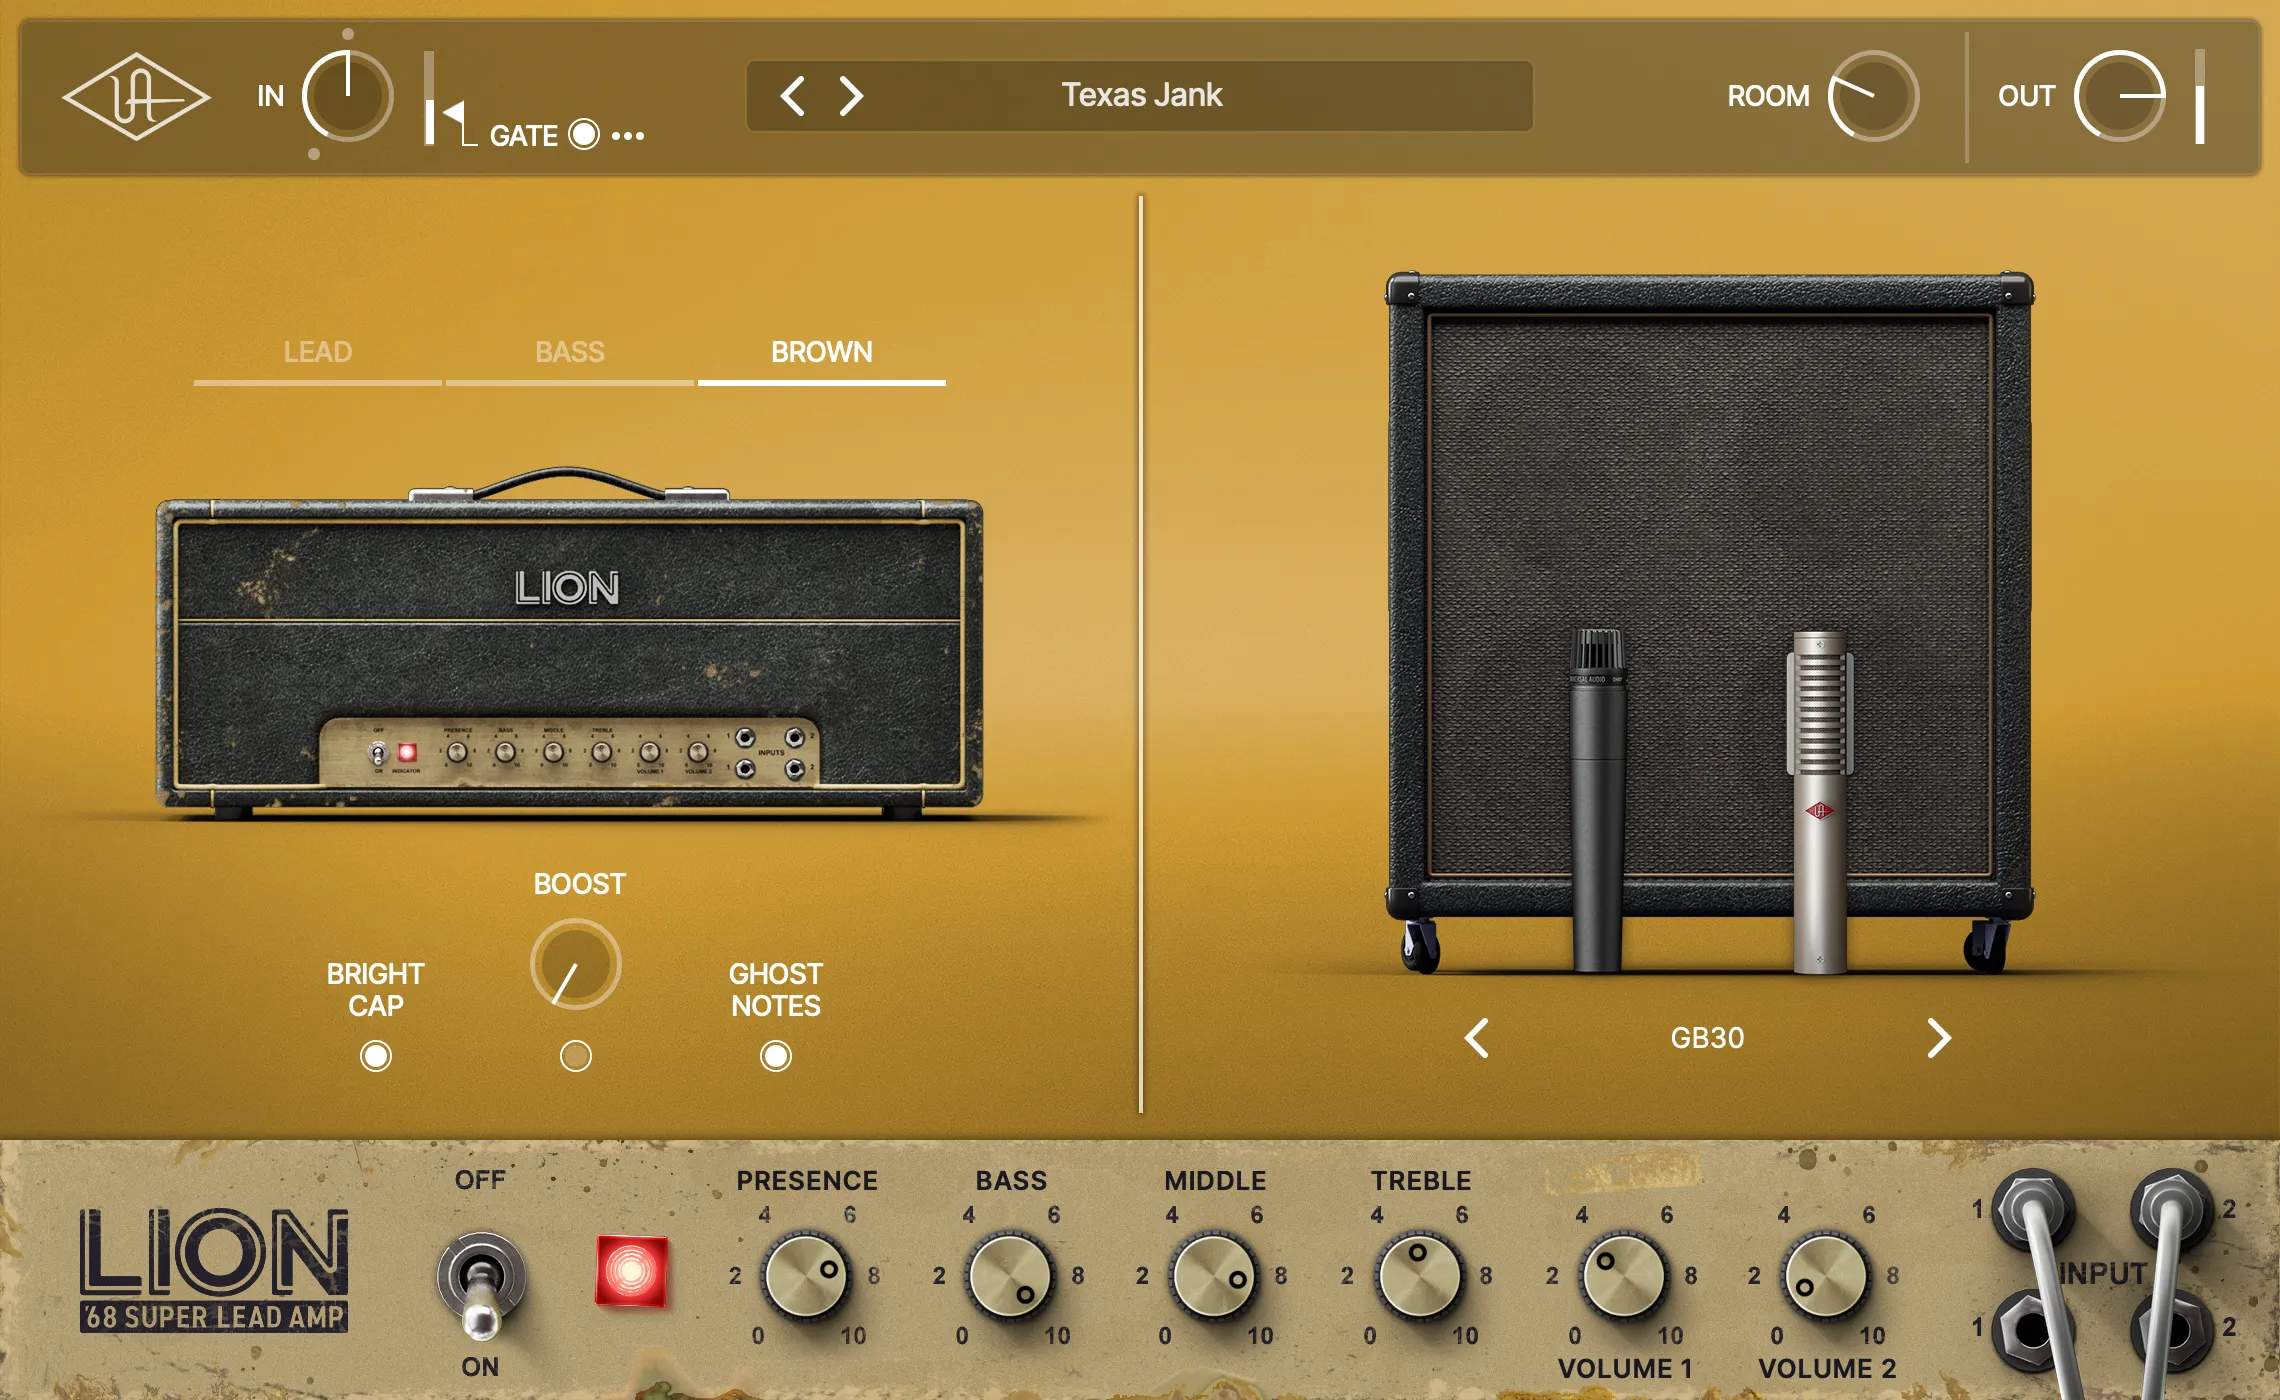2280x1400 pixels.
Task: Open gate settings via the ellipsis icon
Action: 627,135
